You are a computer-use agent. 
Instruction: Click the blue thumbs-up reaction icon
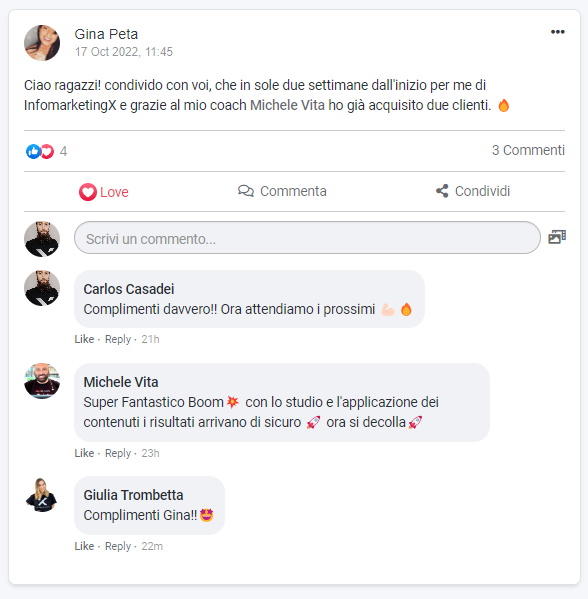pyautogui.click(x=33, y=152)
